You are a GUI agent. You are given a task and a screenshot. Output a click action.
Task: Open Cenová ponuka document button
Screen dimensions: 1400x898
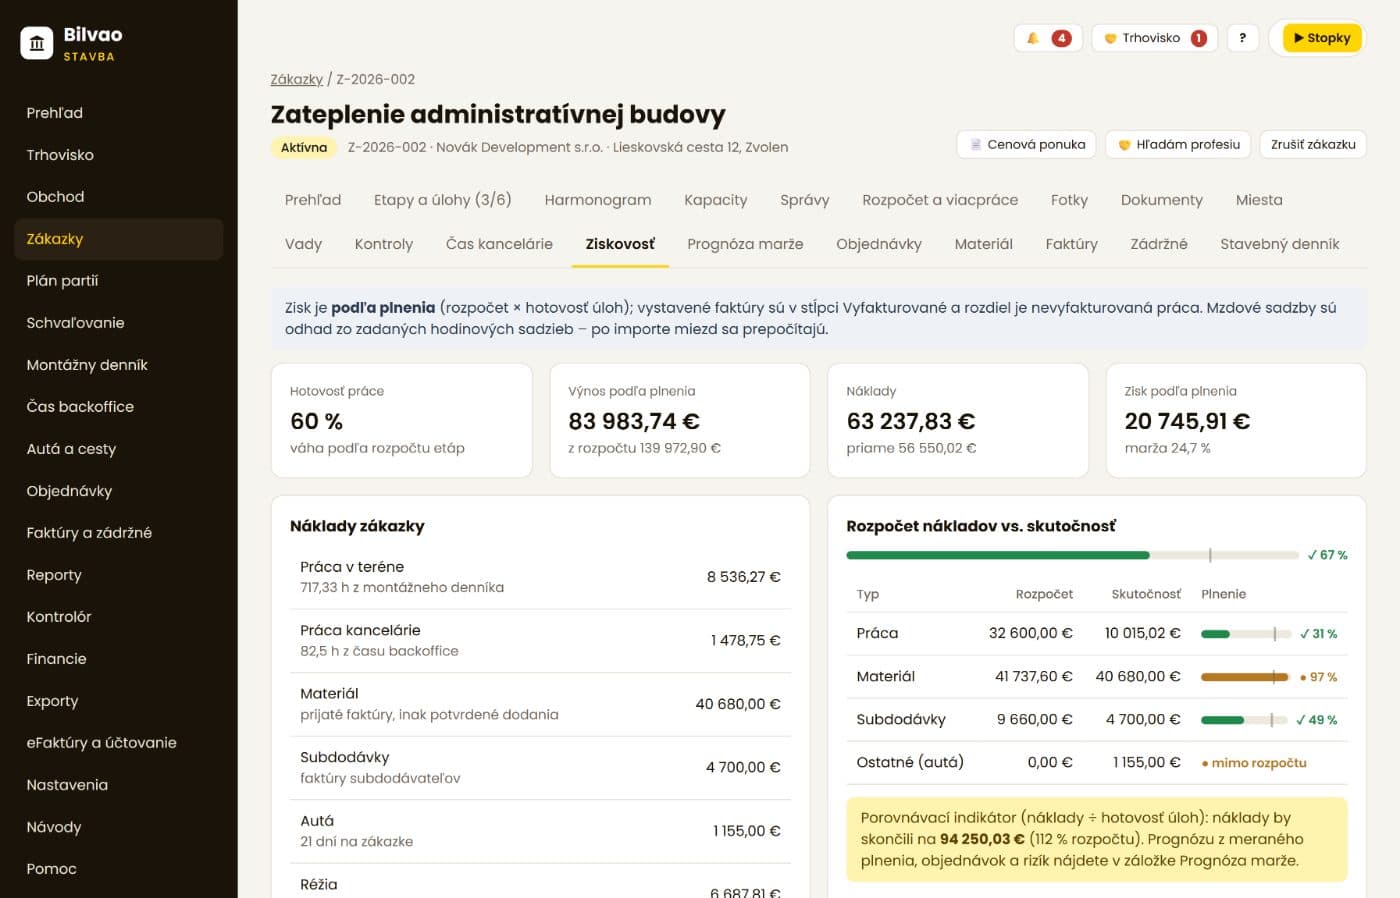[x=1027, y=144]
